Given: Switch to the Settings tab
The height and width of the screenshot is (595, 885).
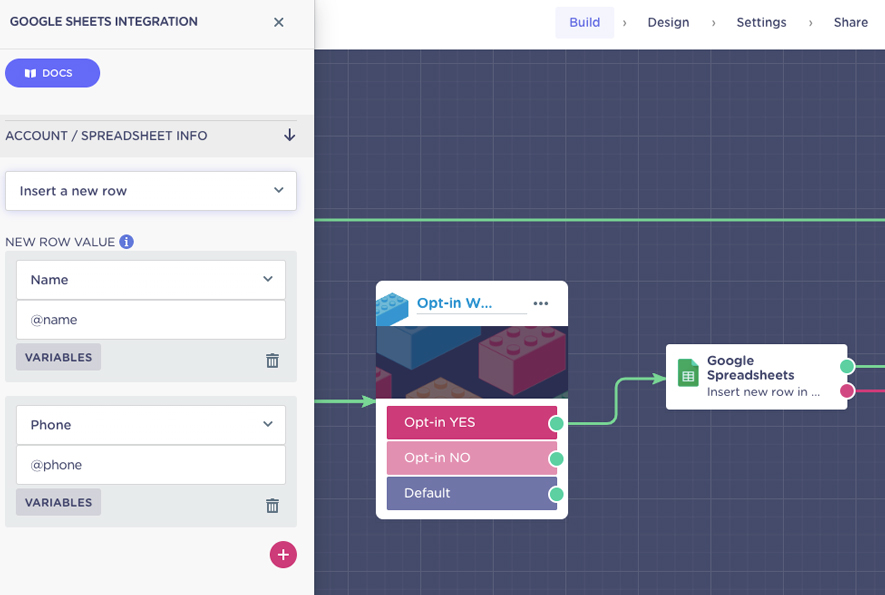Looking at the screenshot, I should (x=761, y=23).
